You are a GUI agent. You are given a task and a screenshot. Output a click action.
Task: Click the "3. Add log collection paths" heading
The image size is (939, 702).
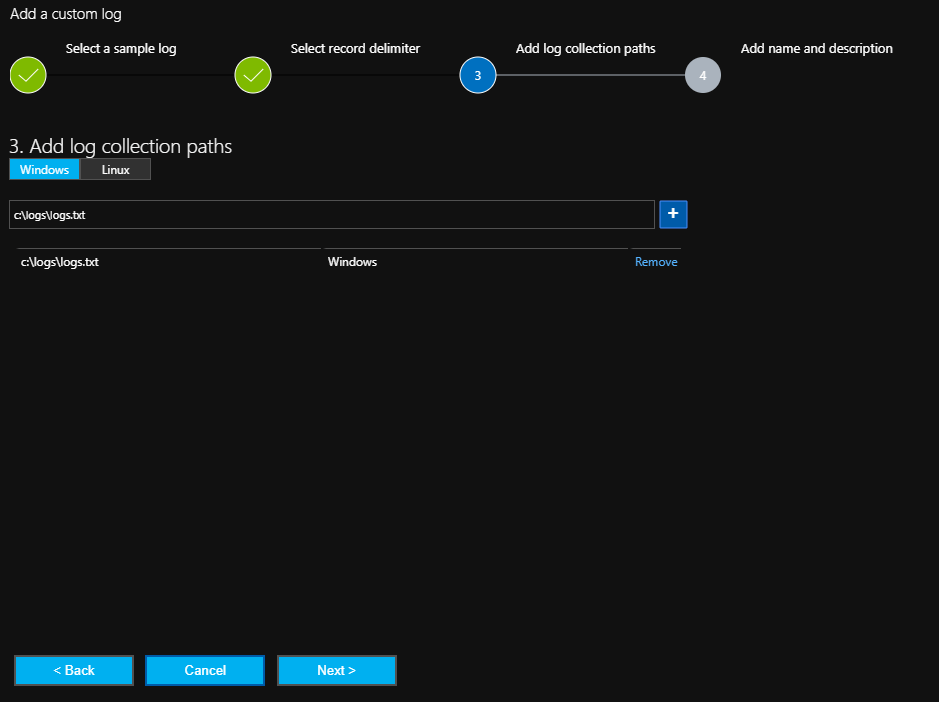120,146
